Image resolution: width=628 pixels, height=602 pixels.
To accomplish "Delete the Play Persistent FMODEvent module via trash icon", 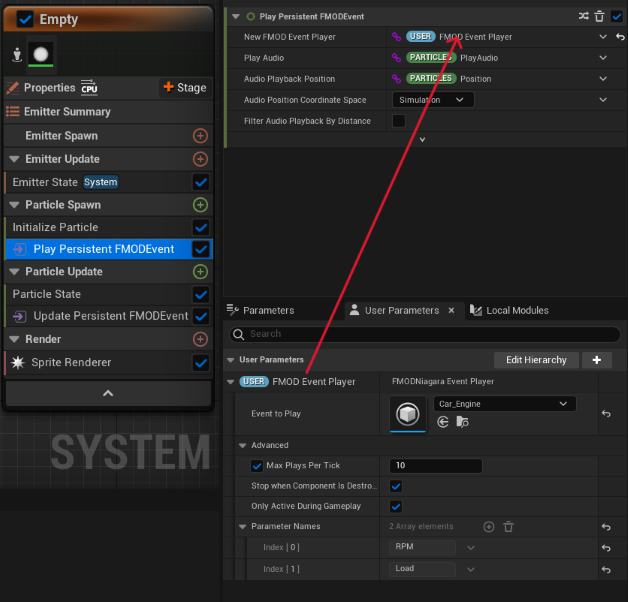I will point(600,16).
